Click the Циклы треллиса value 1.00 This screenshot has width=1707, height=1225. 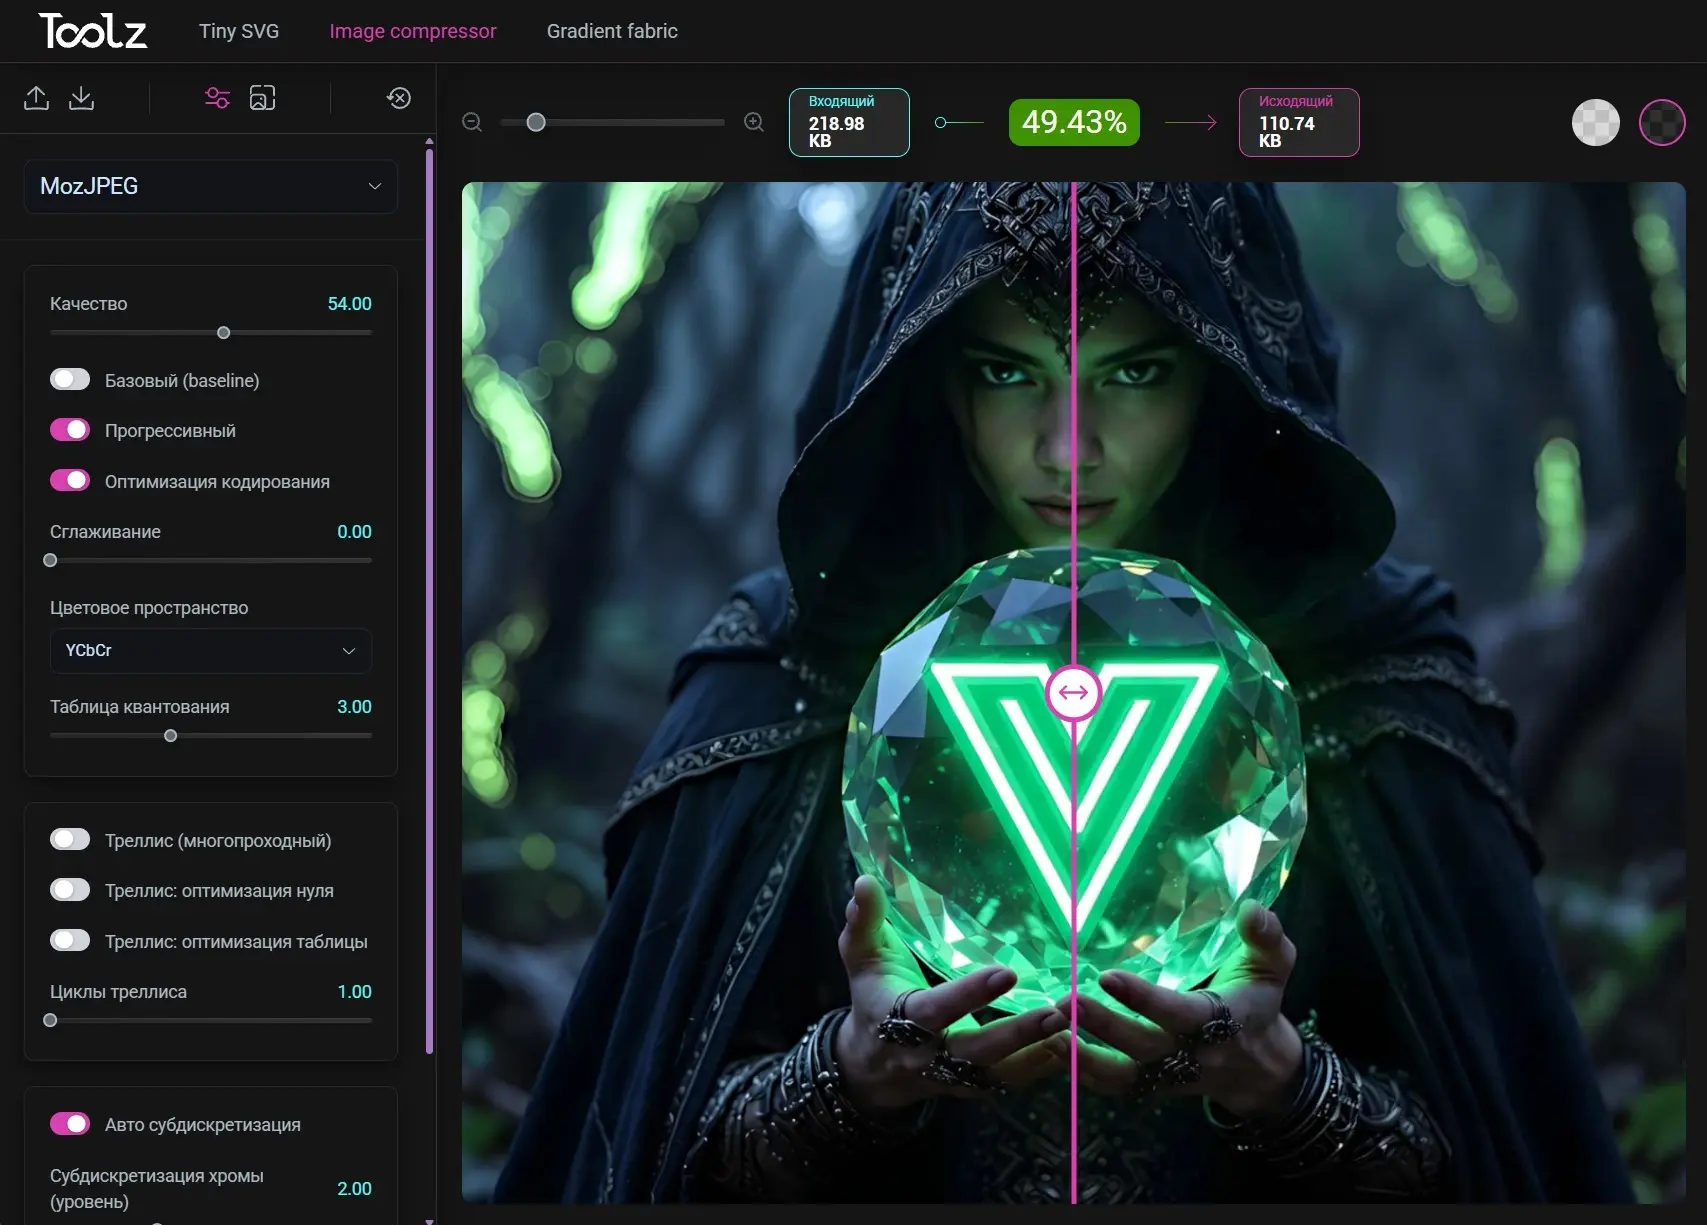354,991
